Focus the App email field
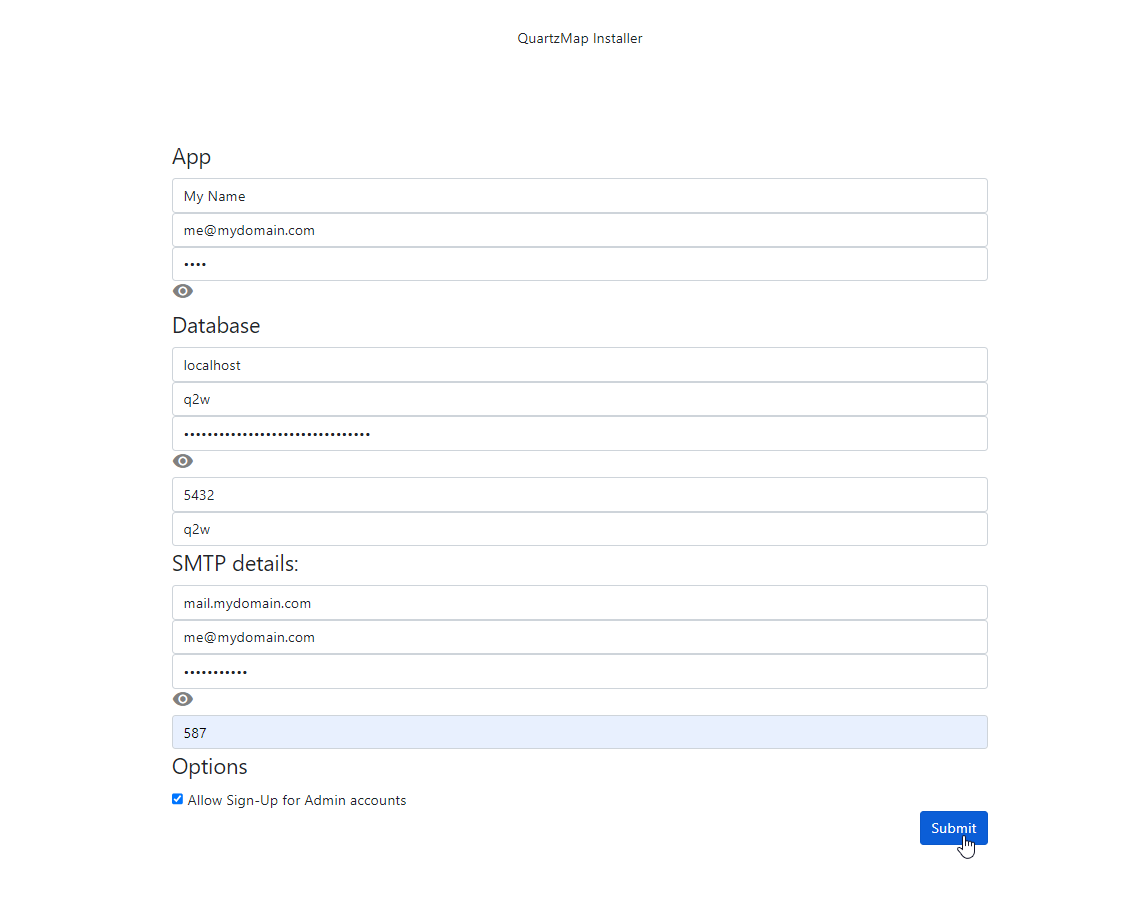Viewport: 1148px width, 912px height. [x=579, y=230]
